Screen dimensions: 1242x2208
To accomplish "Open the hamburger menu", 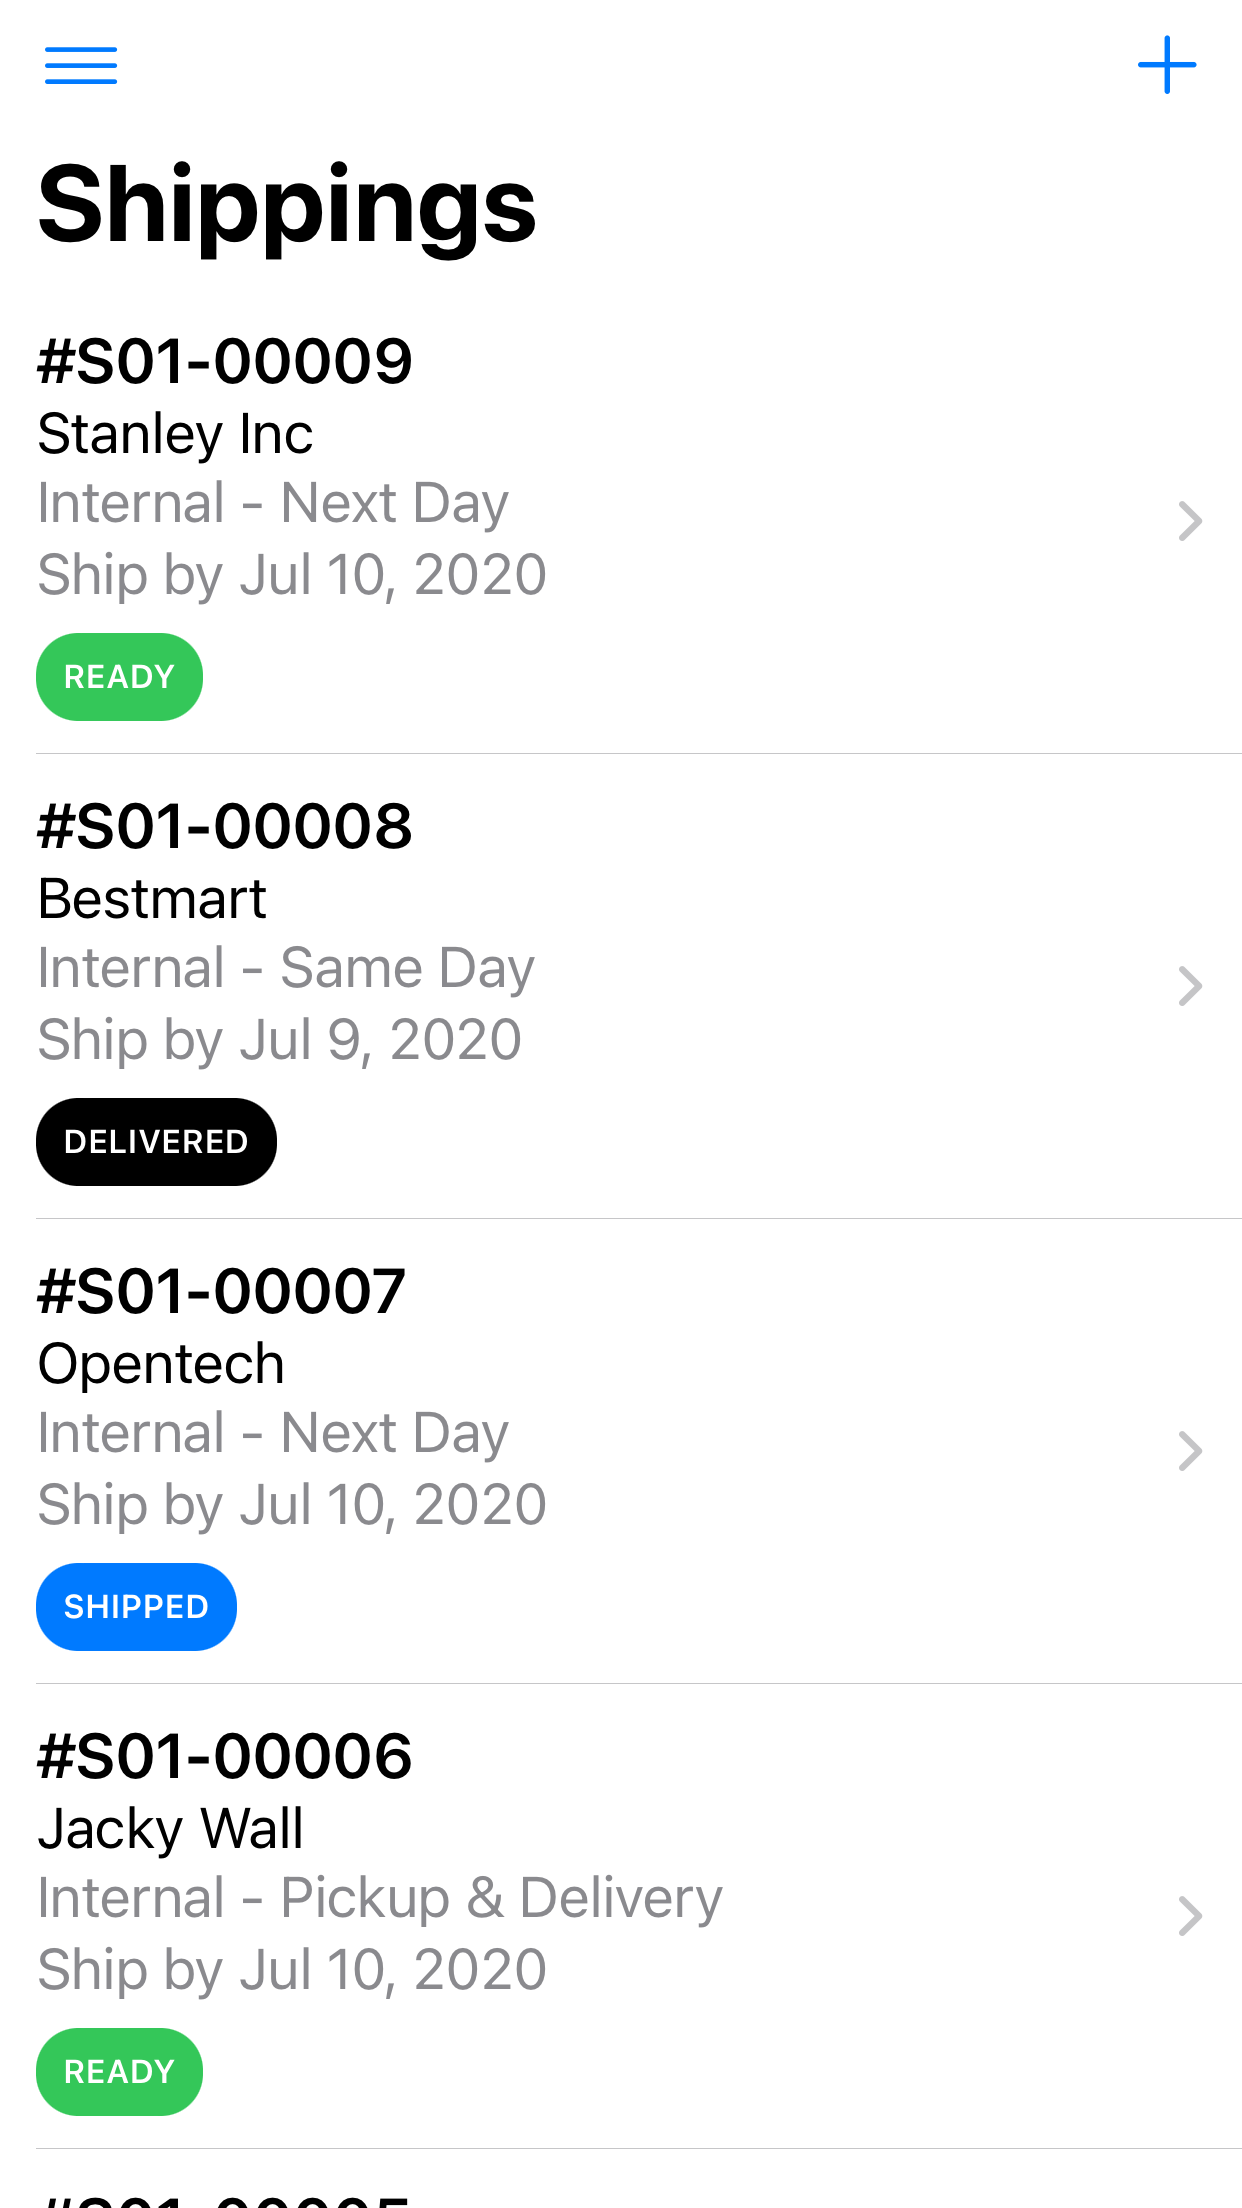I will 81,66.
